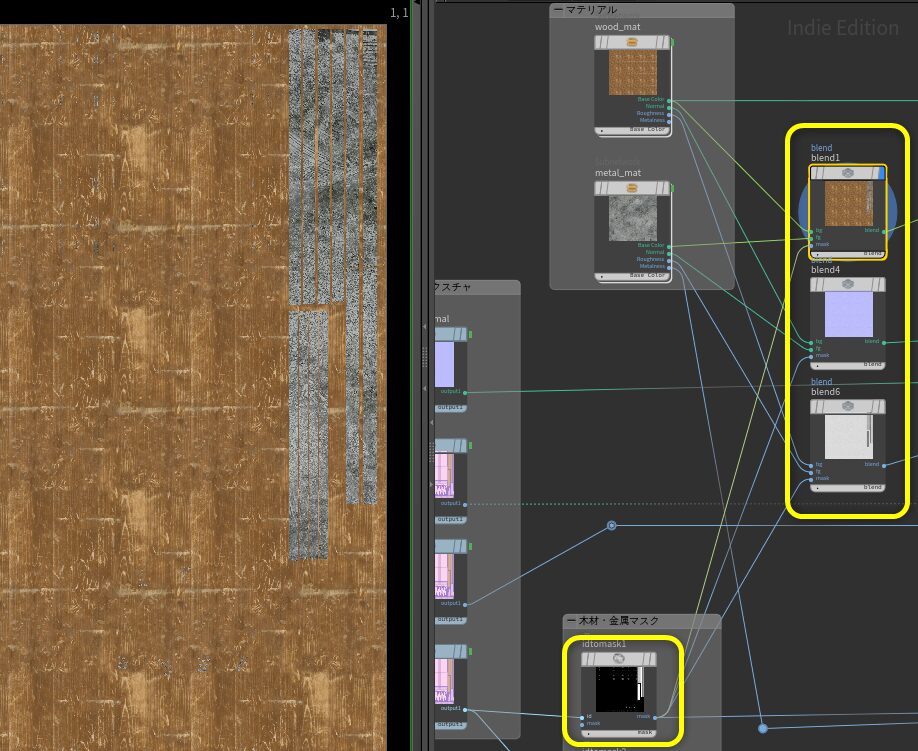Expand wood_mat preview plane selector arrow
This screenshot has width=918, height=751.
click(x=601, y=130)
